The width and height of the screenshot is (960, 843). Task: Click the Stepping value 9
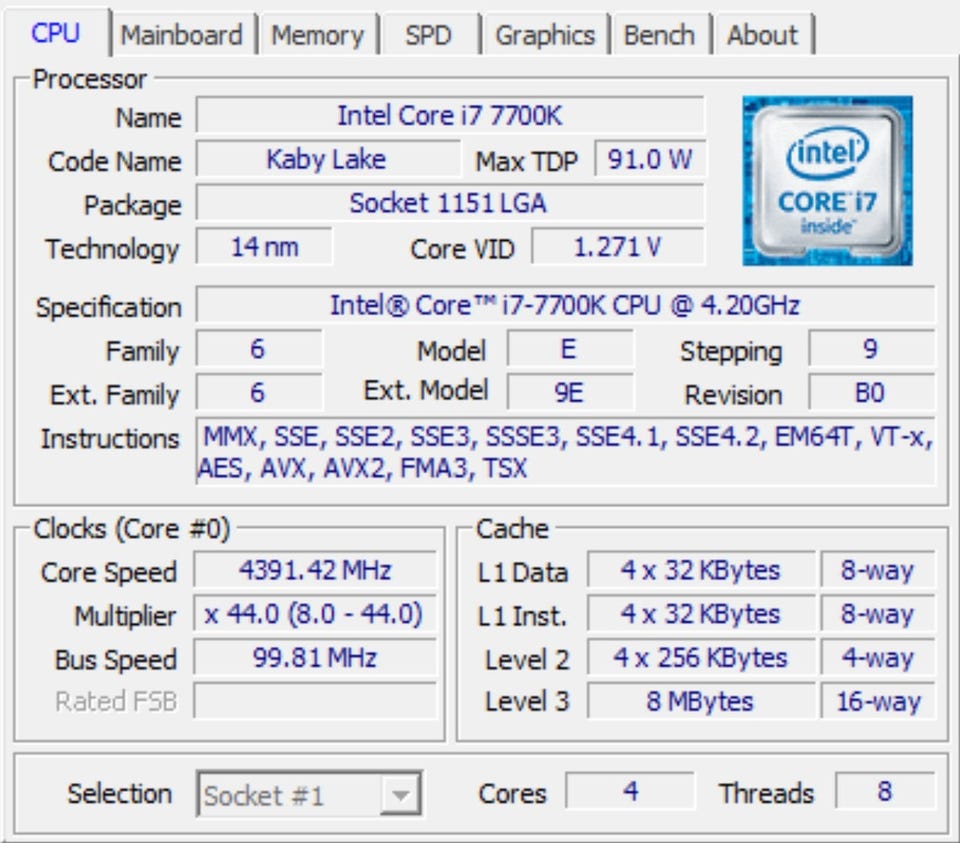click(871, 349)
